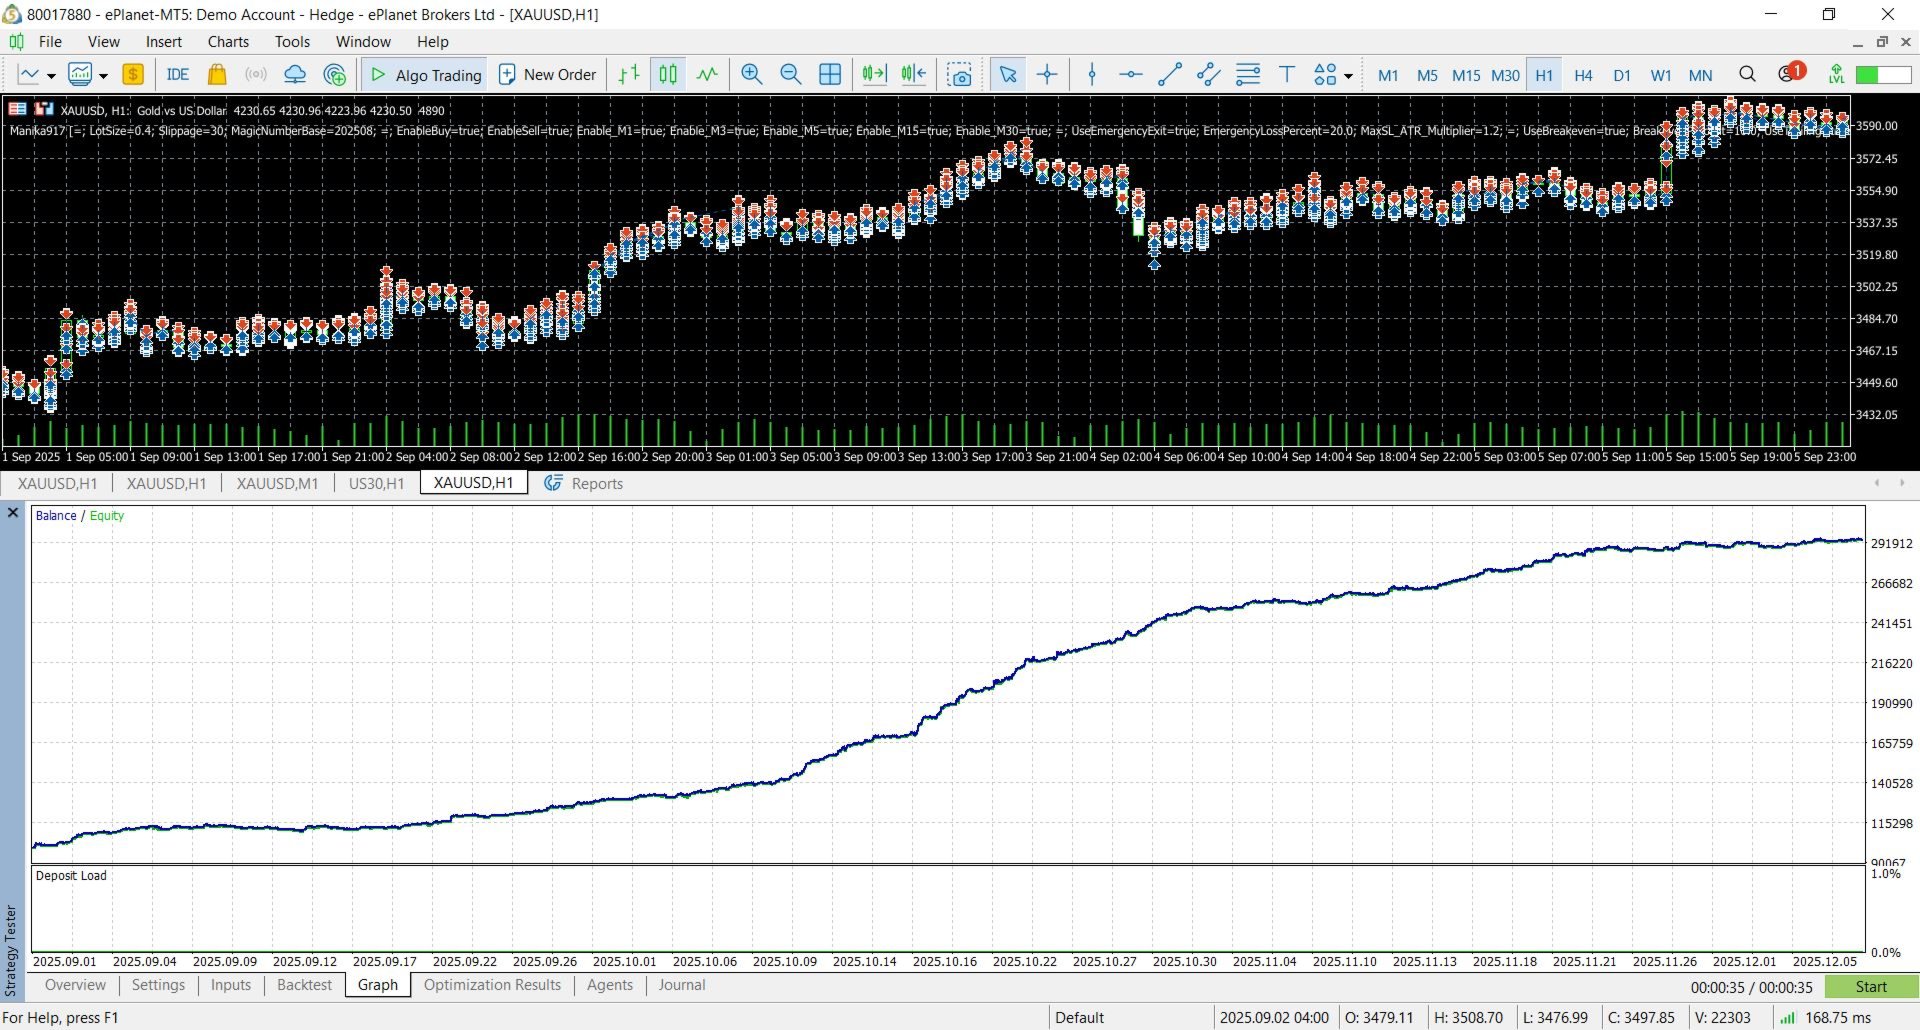This screenshot has width=1920, height=1030.
Task: Expand the new chart dropdown arrow
Action: click(x=51, y=76)
